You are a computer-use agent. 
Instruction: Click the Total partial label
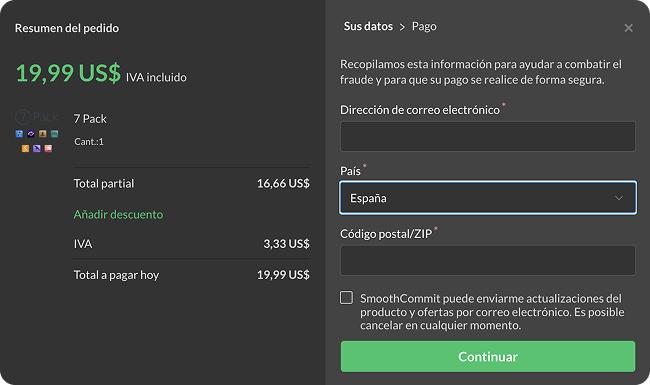(104, 184)
